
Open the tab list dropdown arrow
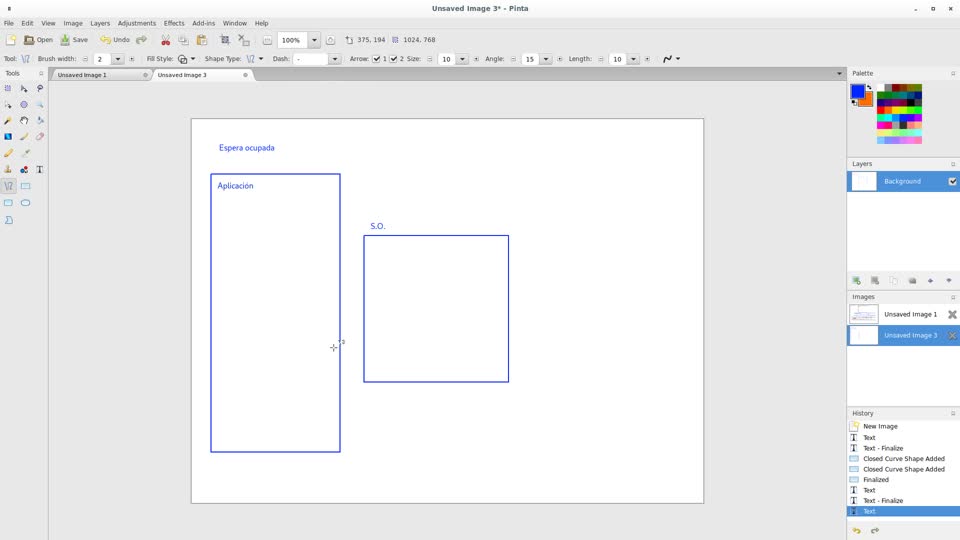[x=839, y=74]
